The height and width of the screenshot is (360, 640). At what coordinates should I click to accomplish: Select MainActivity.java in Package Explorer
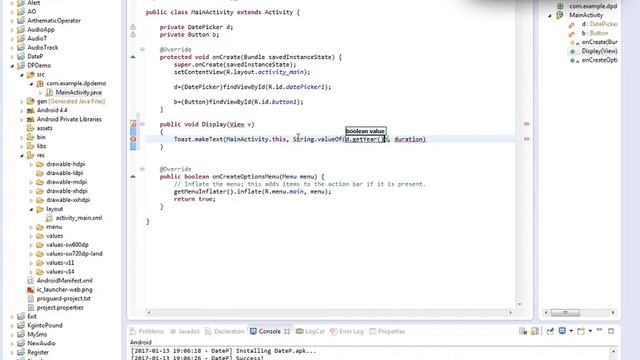78,93
